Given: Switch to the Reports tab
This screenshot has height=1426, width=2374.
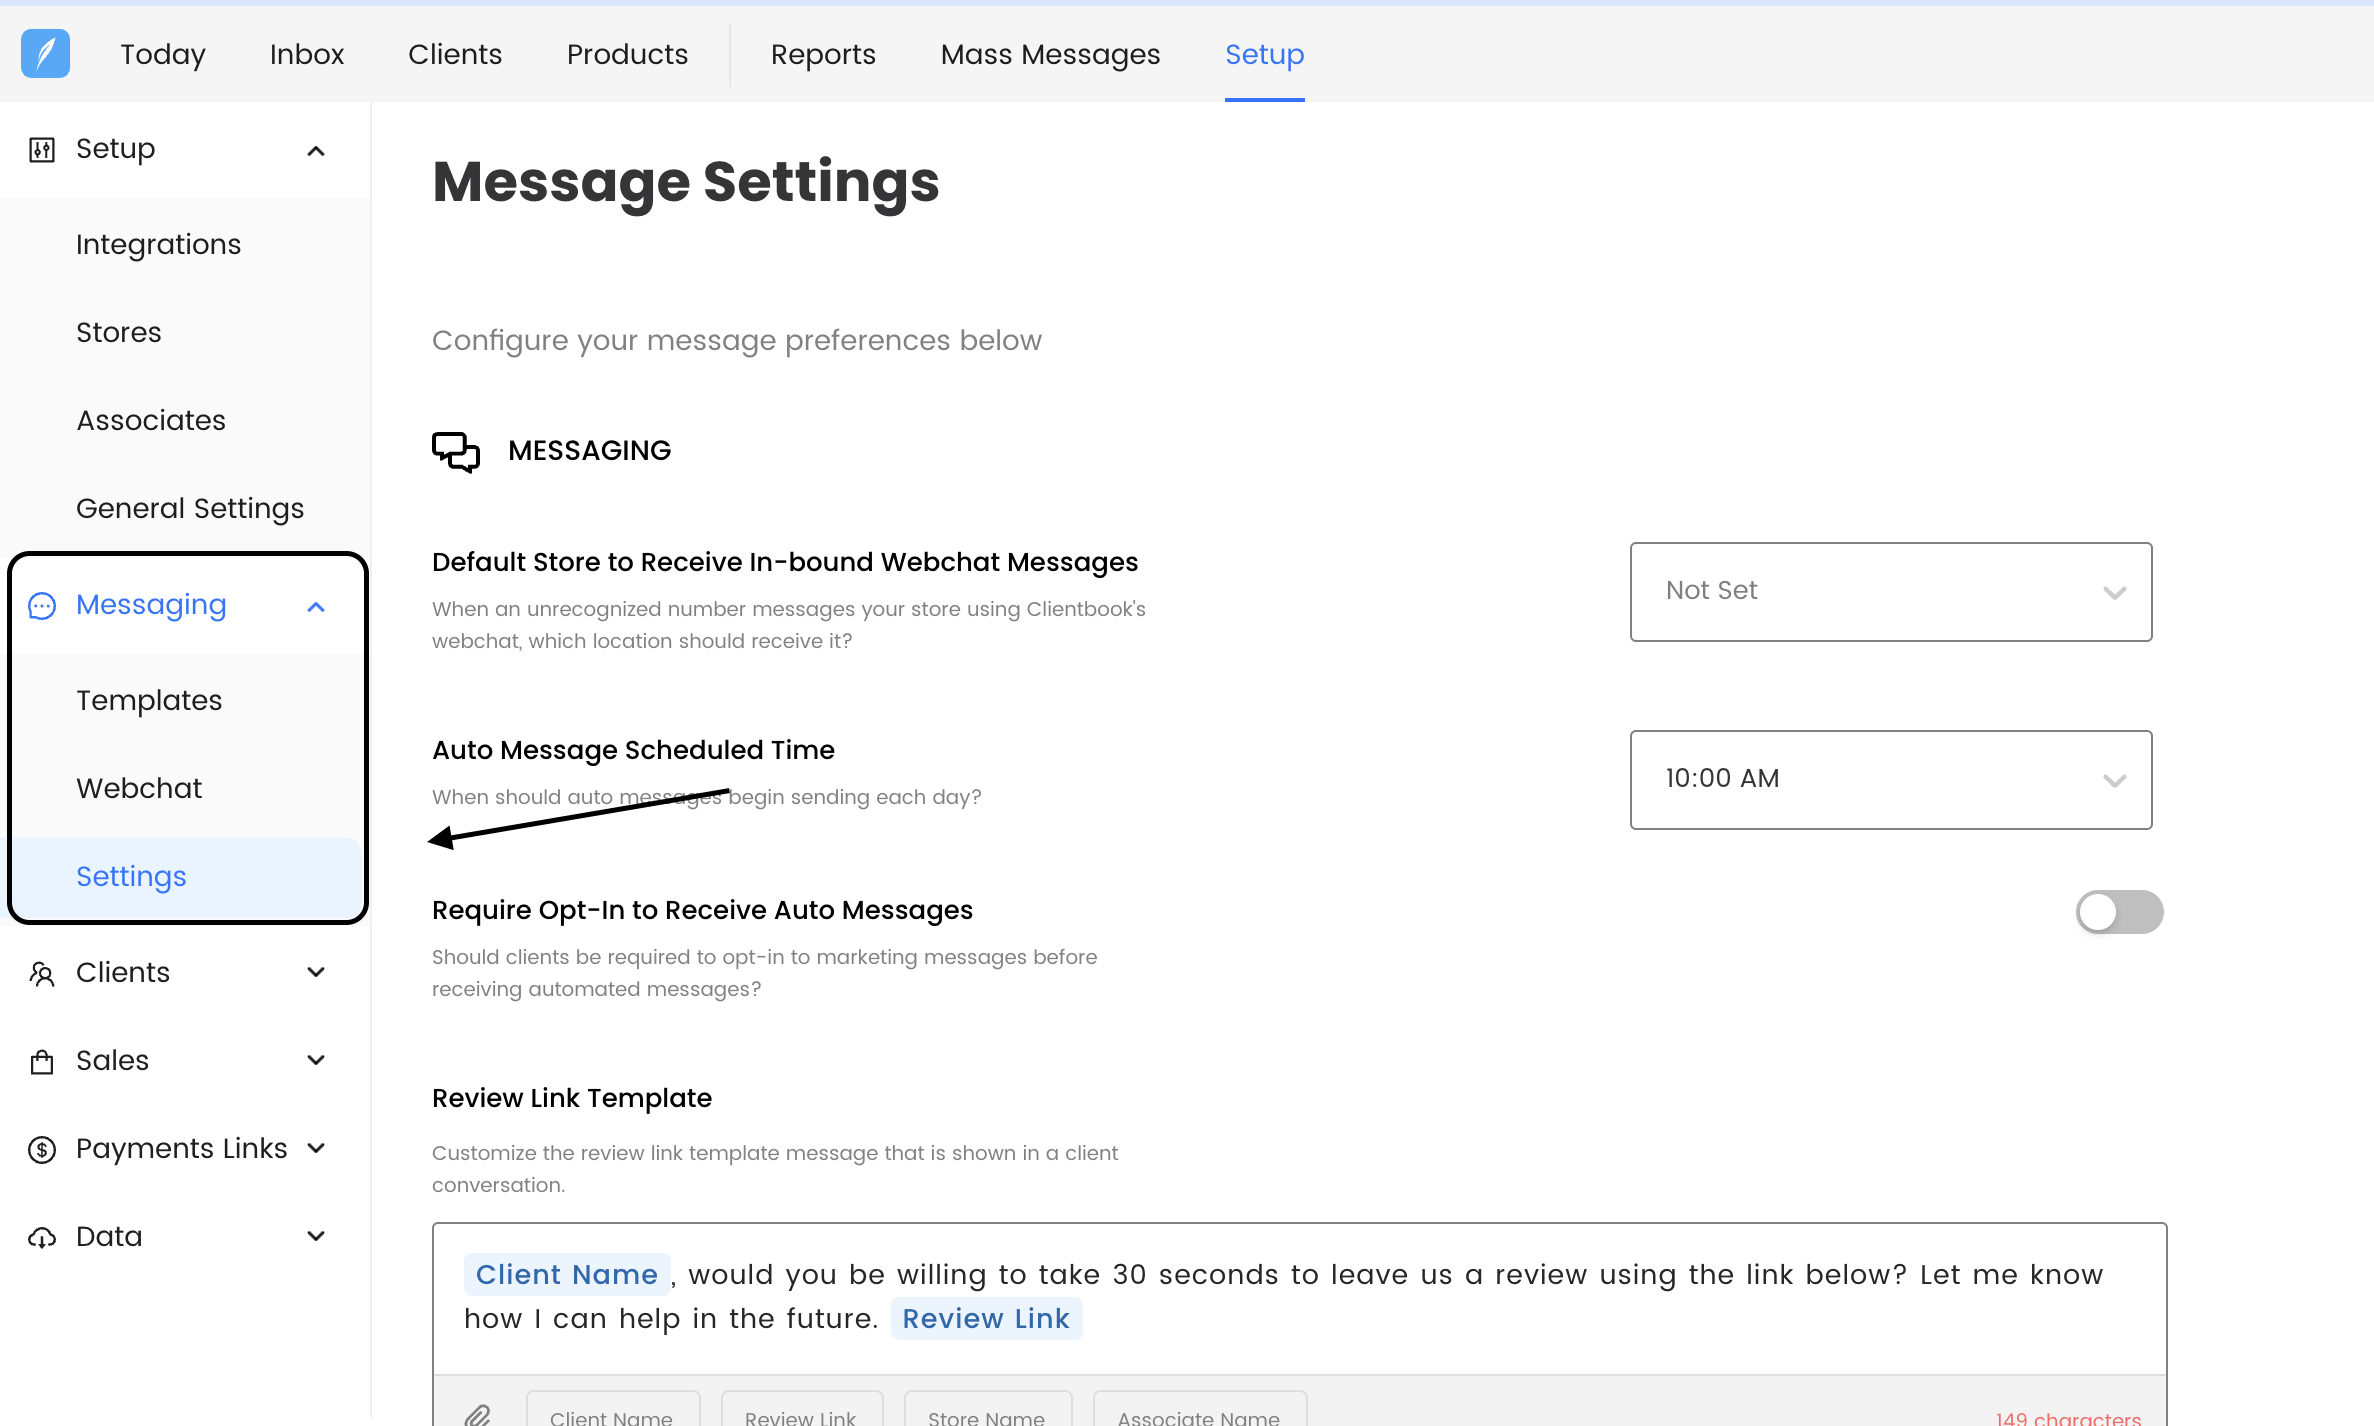Looking at the screenshot, I should click(823, 54).
